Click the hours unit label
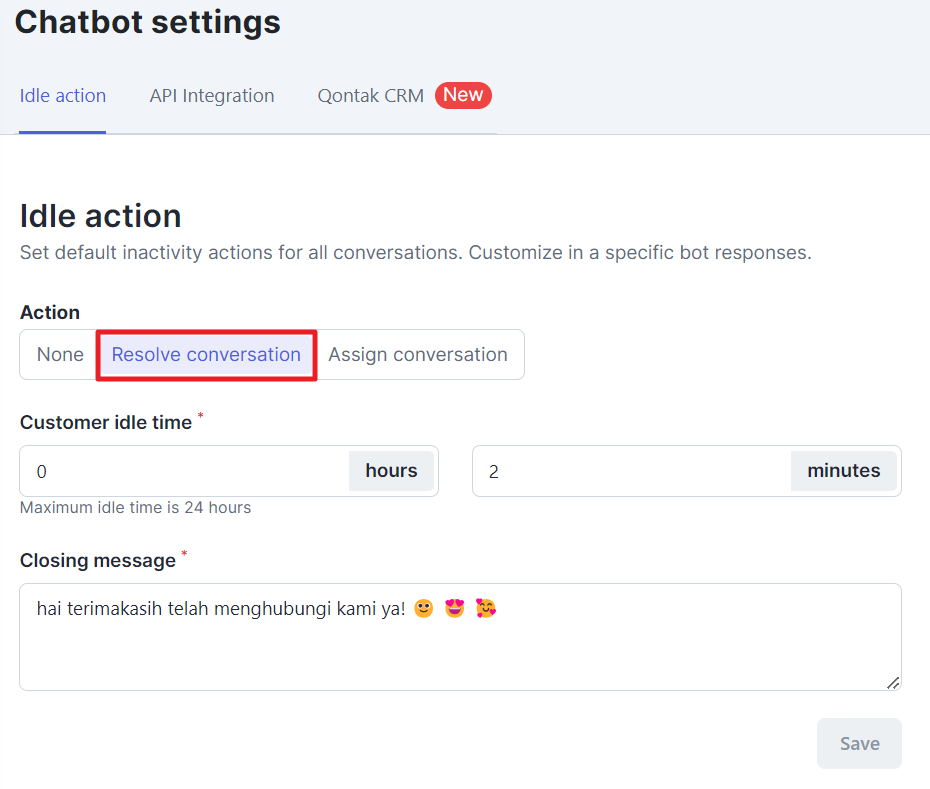 pos(391,471)
